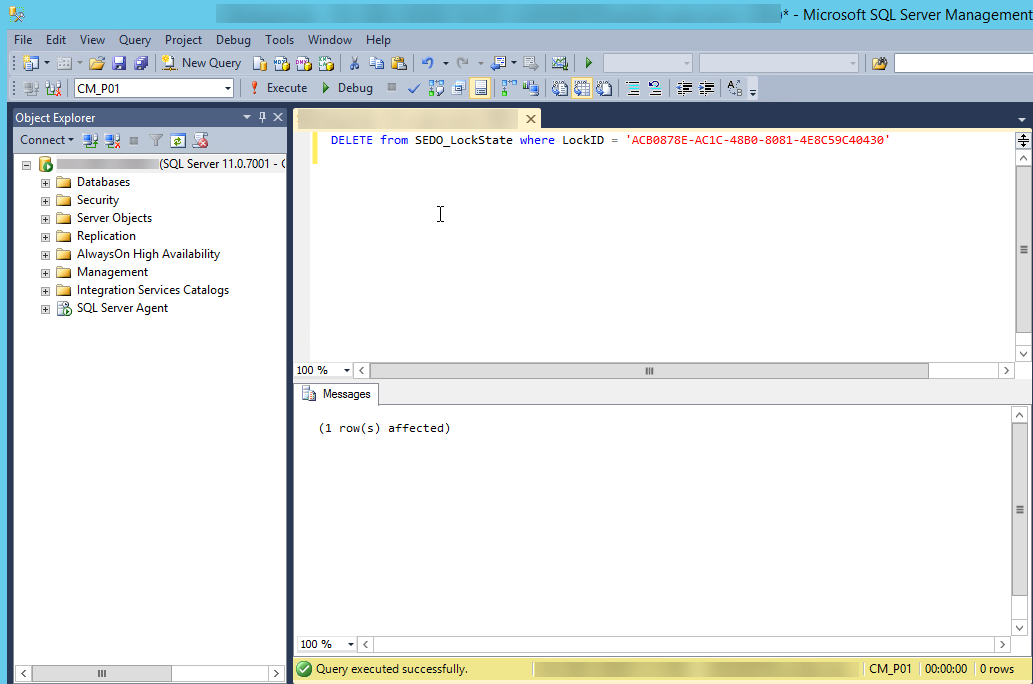The width and height of the screenshot is (1033, 684).
Task: Start the query Debug icon
Action: click(x=350, y=87)
